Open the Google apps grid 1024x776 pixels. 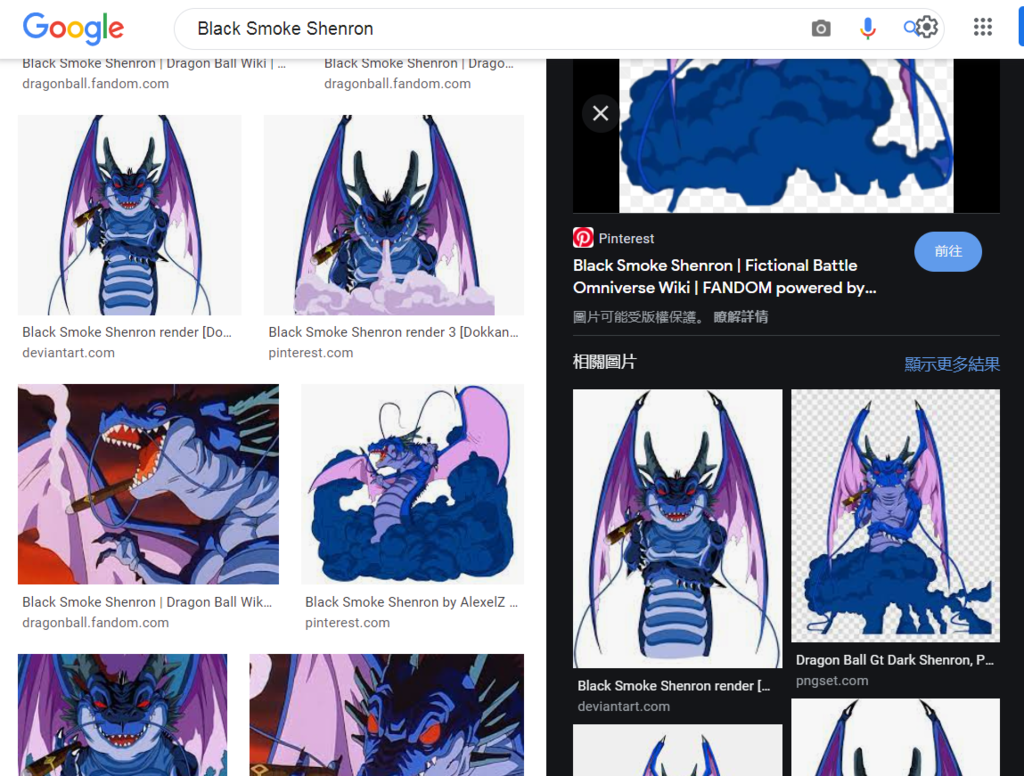coord(983,27)
